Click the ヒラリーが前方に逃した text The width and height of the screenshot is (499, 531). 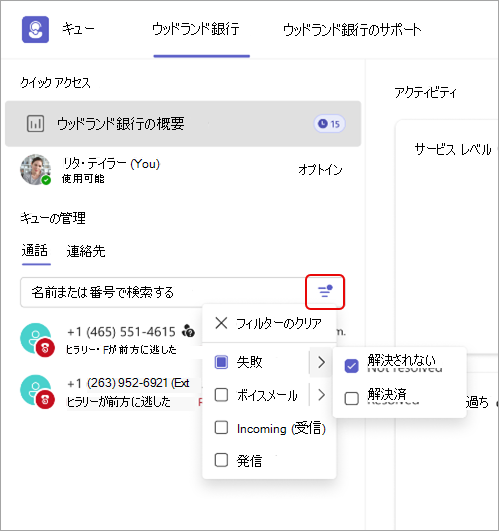click(x=118, y=402)
